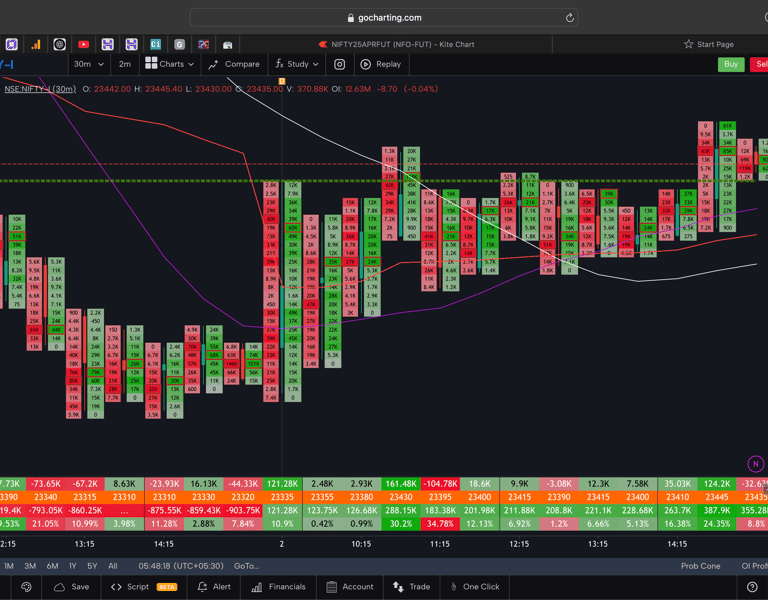Open the gray 'G' pinned tab
768x600 pixels.
(179, 45)
